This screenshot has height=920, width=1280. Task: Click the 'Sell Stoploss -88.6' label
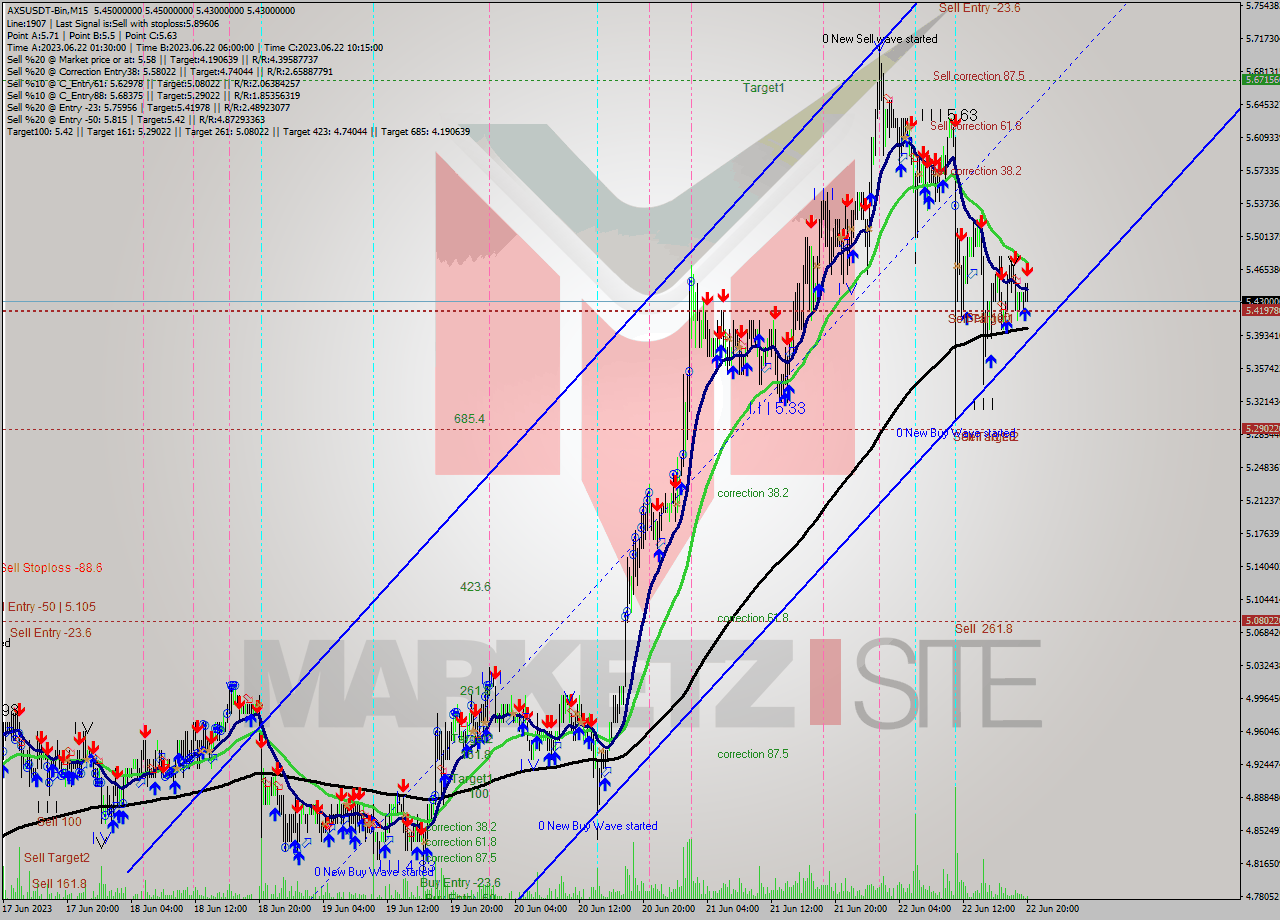tap(52, 568)
